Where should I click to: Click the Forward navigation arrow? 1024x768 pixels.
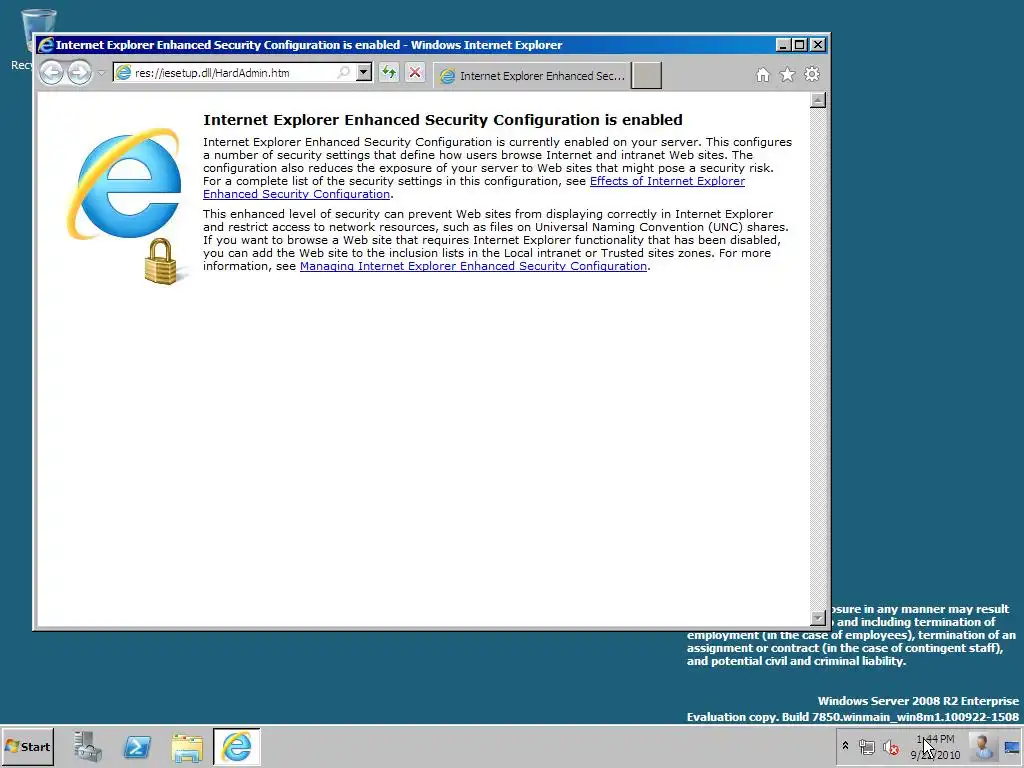[80, 72]
